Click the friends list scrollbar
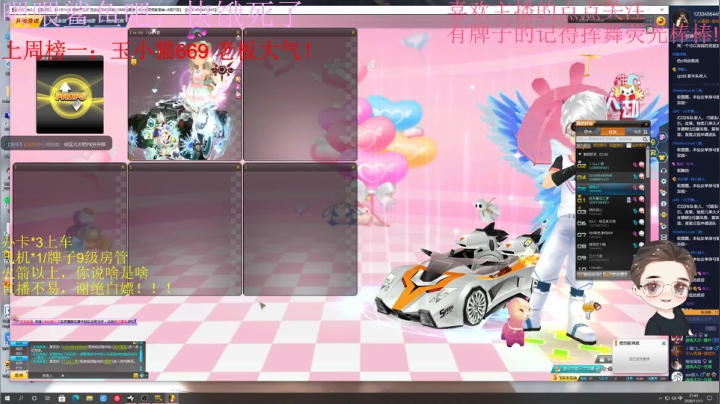This screenshot has width=720, height=404. 647,165
